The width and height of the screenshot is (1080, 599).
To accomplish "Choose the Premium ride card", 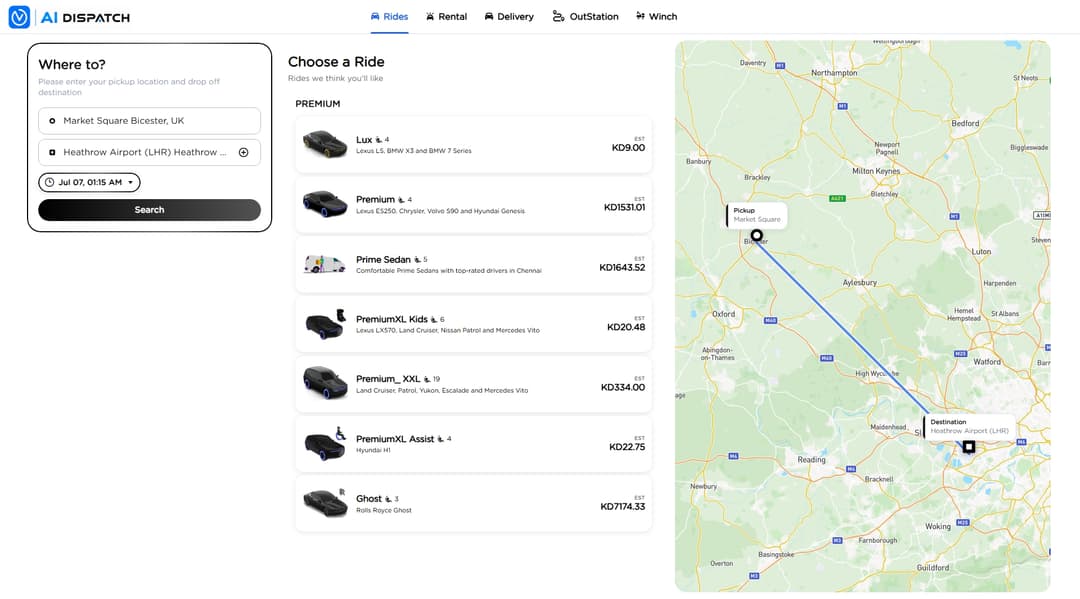I will (473, 204).
